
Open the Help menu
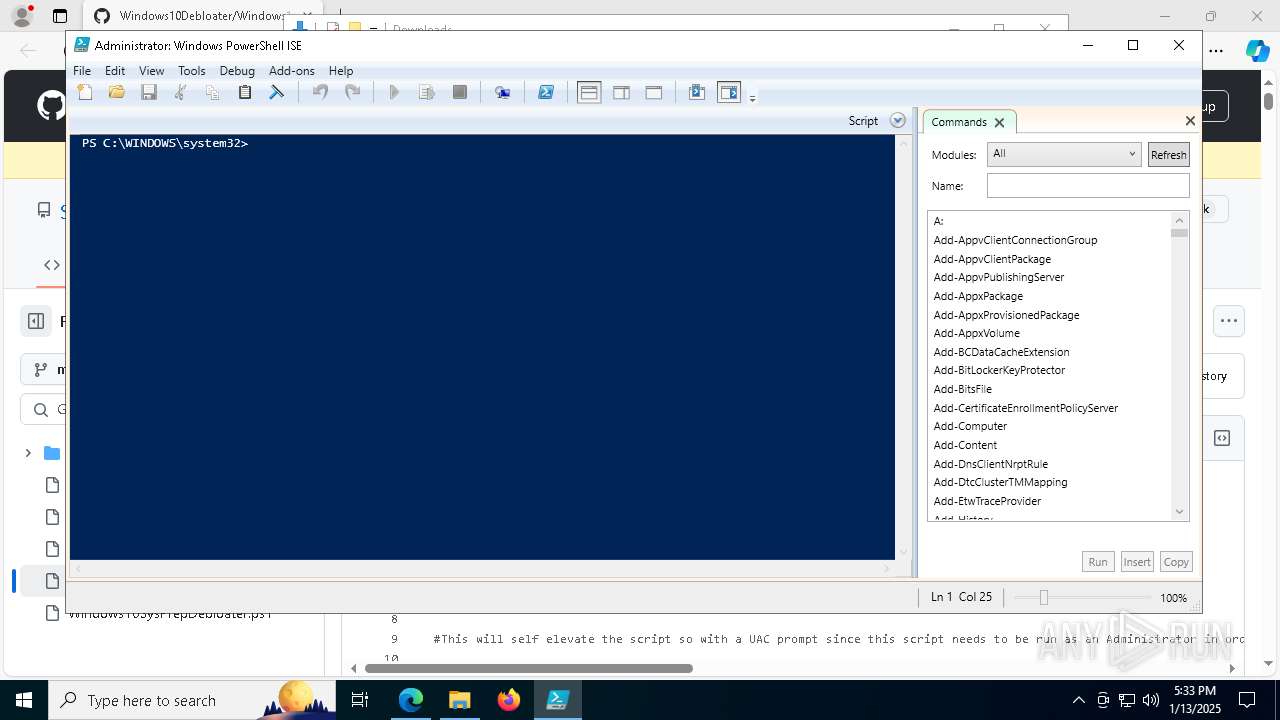pos(341,71)
